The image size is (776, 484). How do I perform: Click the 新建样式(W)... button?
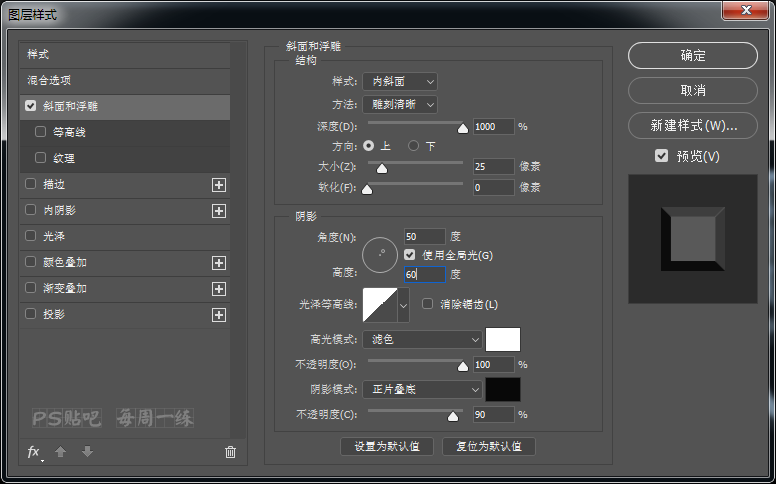pyautogui.click(x=692, y=126)
